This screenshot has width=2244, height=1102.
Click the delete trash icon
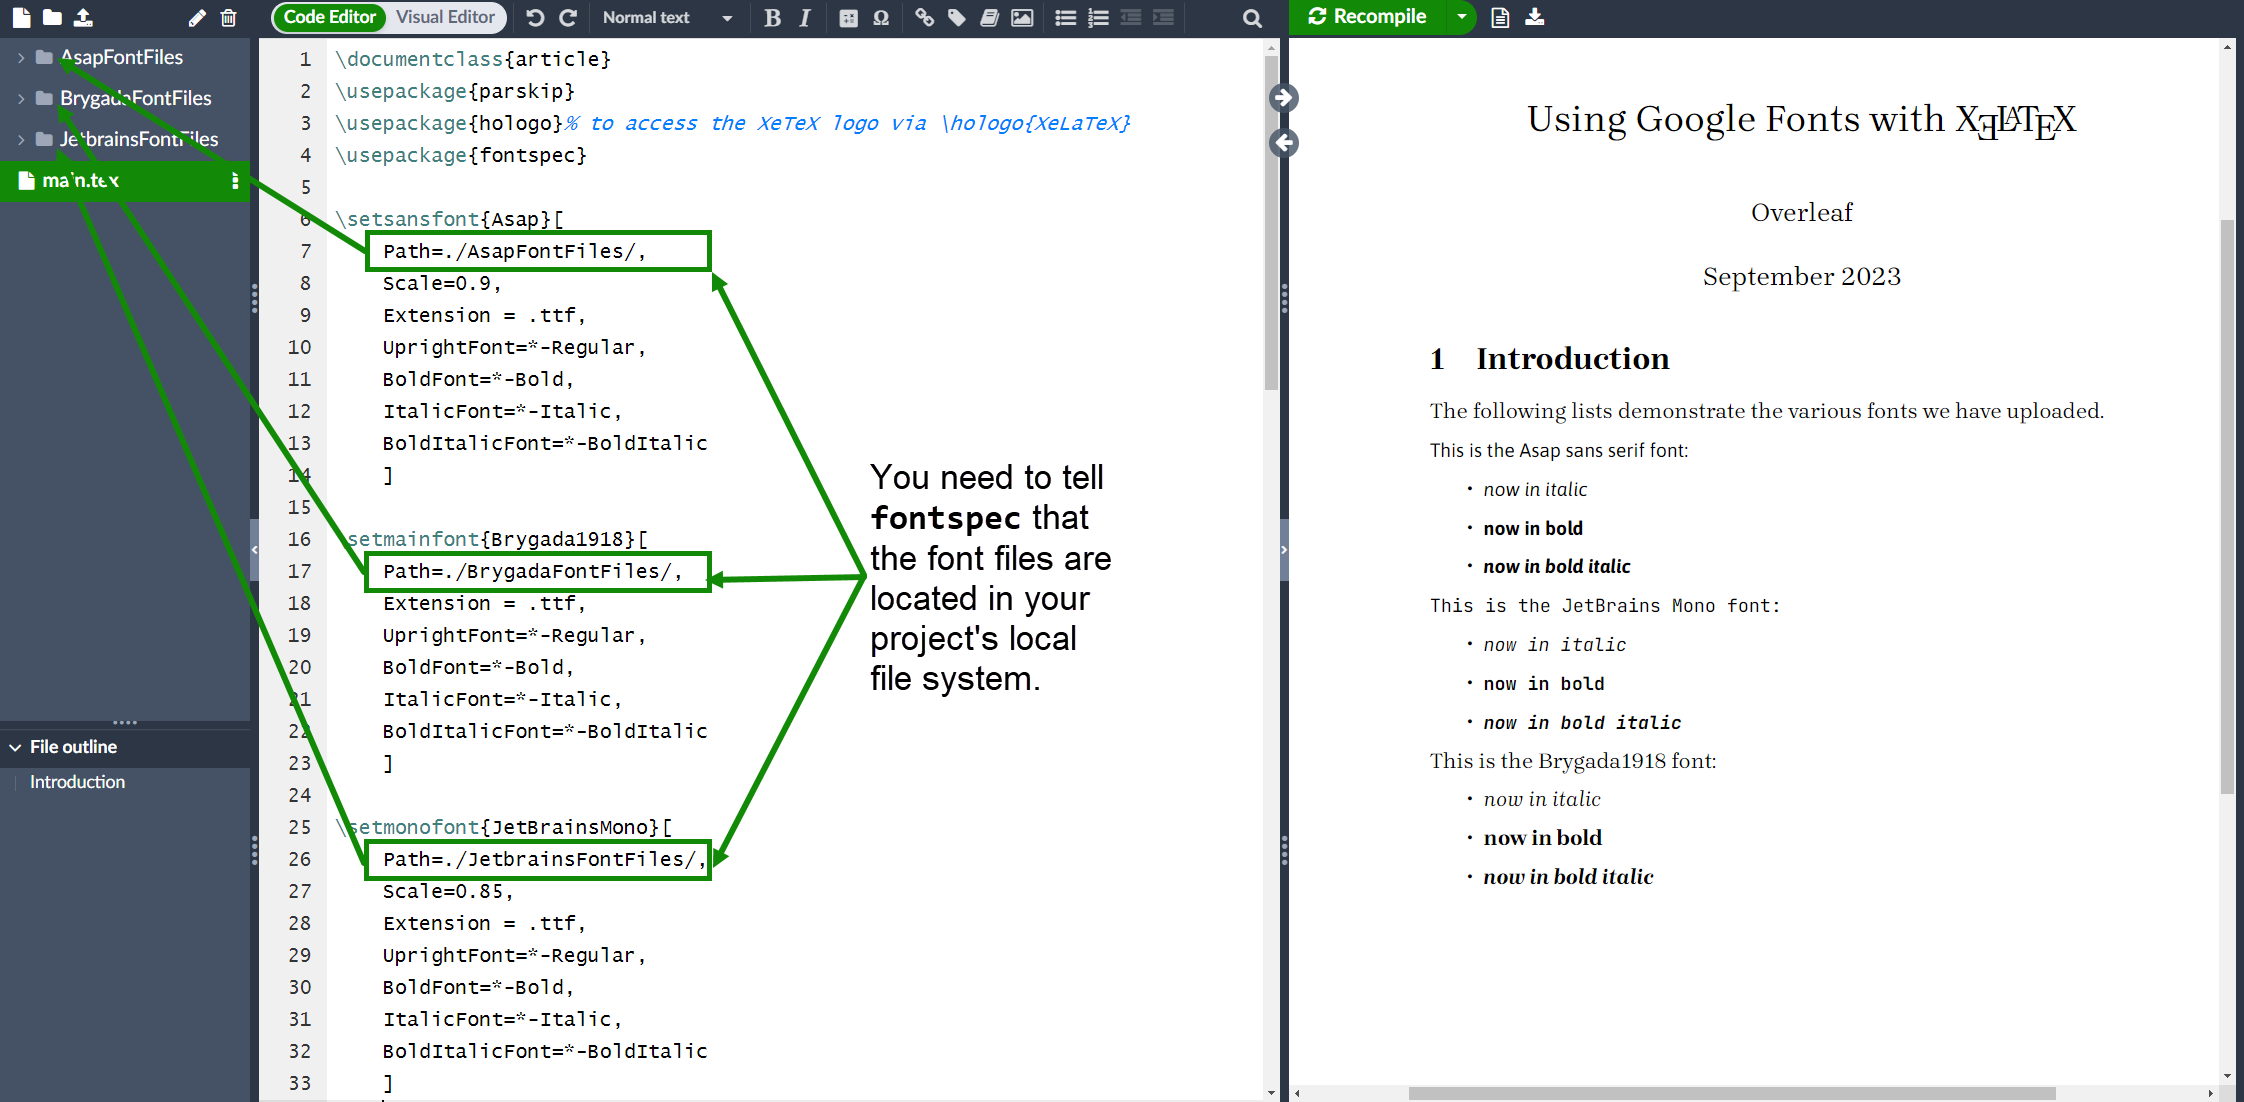point(229,17)
